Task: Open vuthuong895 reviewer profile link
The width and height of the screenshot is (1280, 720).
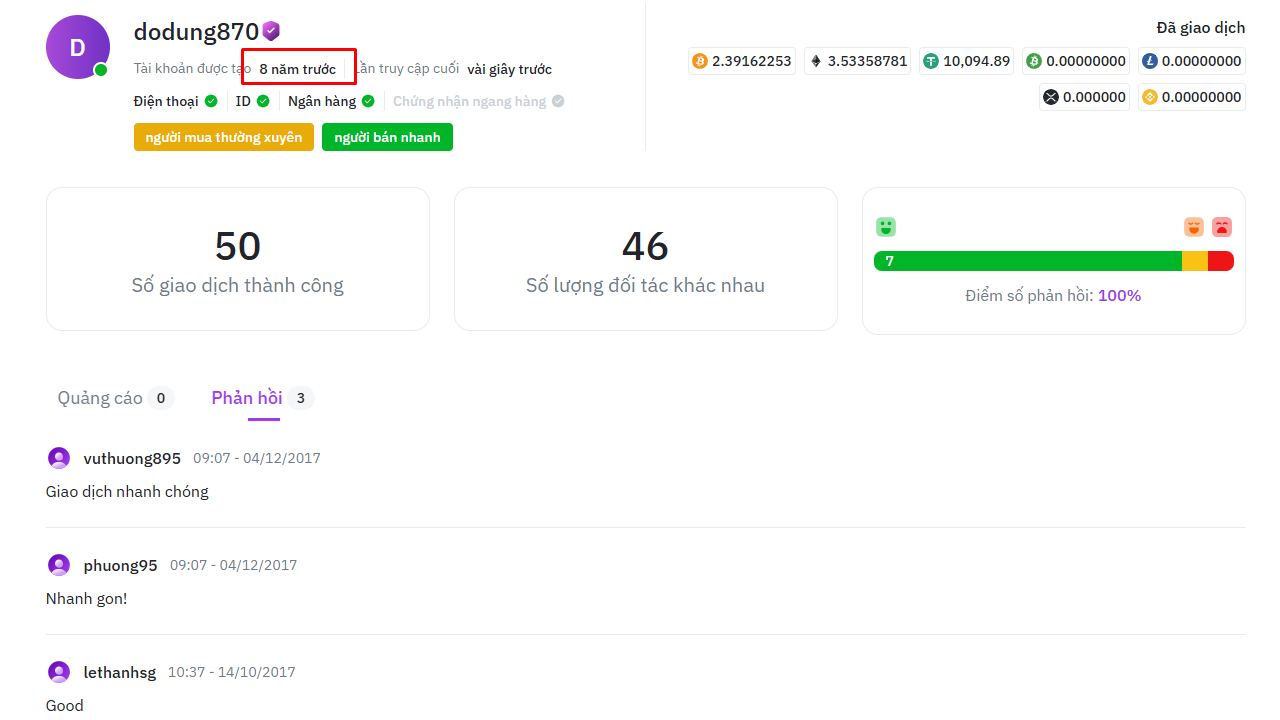Action: (x=132, y=458)
